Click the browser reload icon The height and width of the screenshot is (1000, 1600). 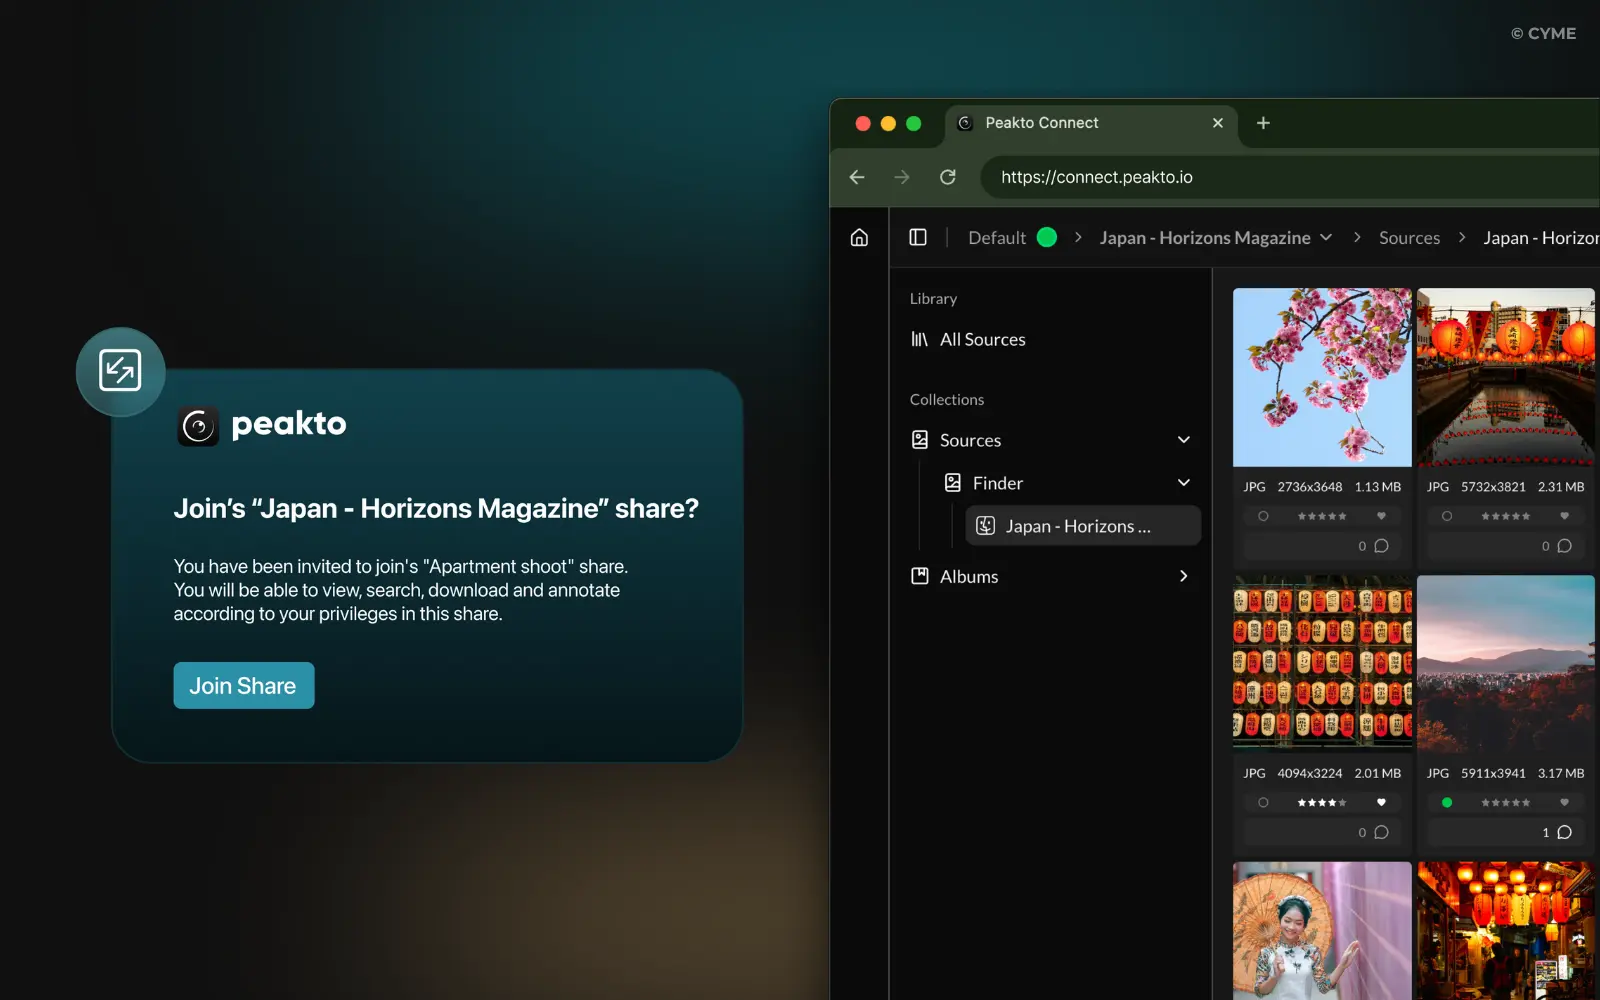click(948, 177)
